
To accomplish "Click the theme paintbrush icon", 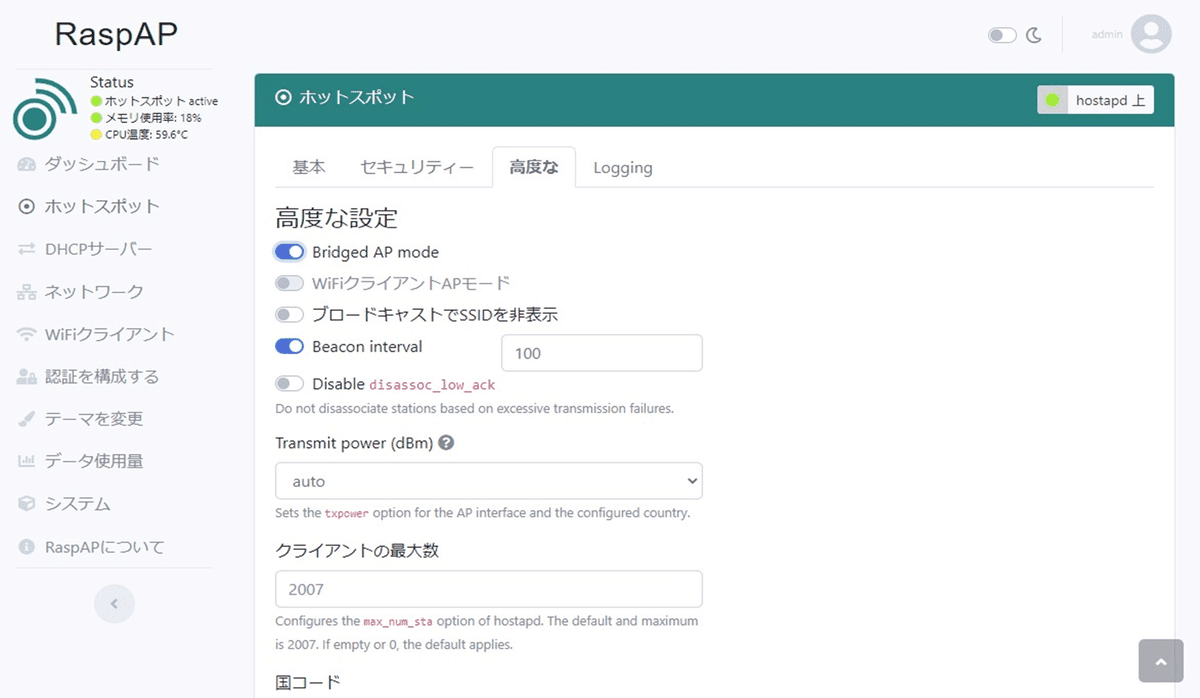I will [x=27, y=419].
